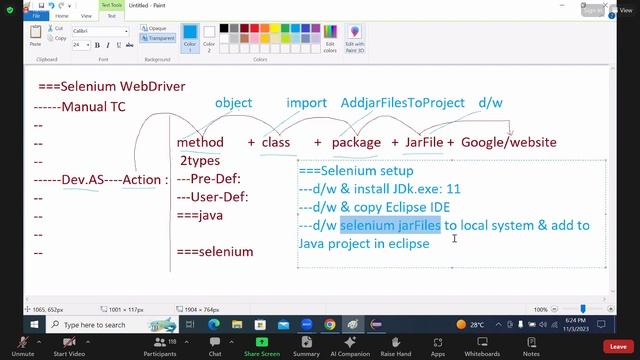
Task: Click the Task View button on taskbar
Action: (190, 324)
